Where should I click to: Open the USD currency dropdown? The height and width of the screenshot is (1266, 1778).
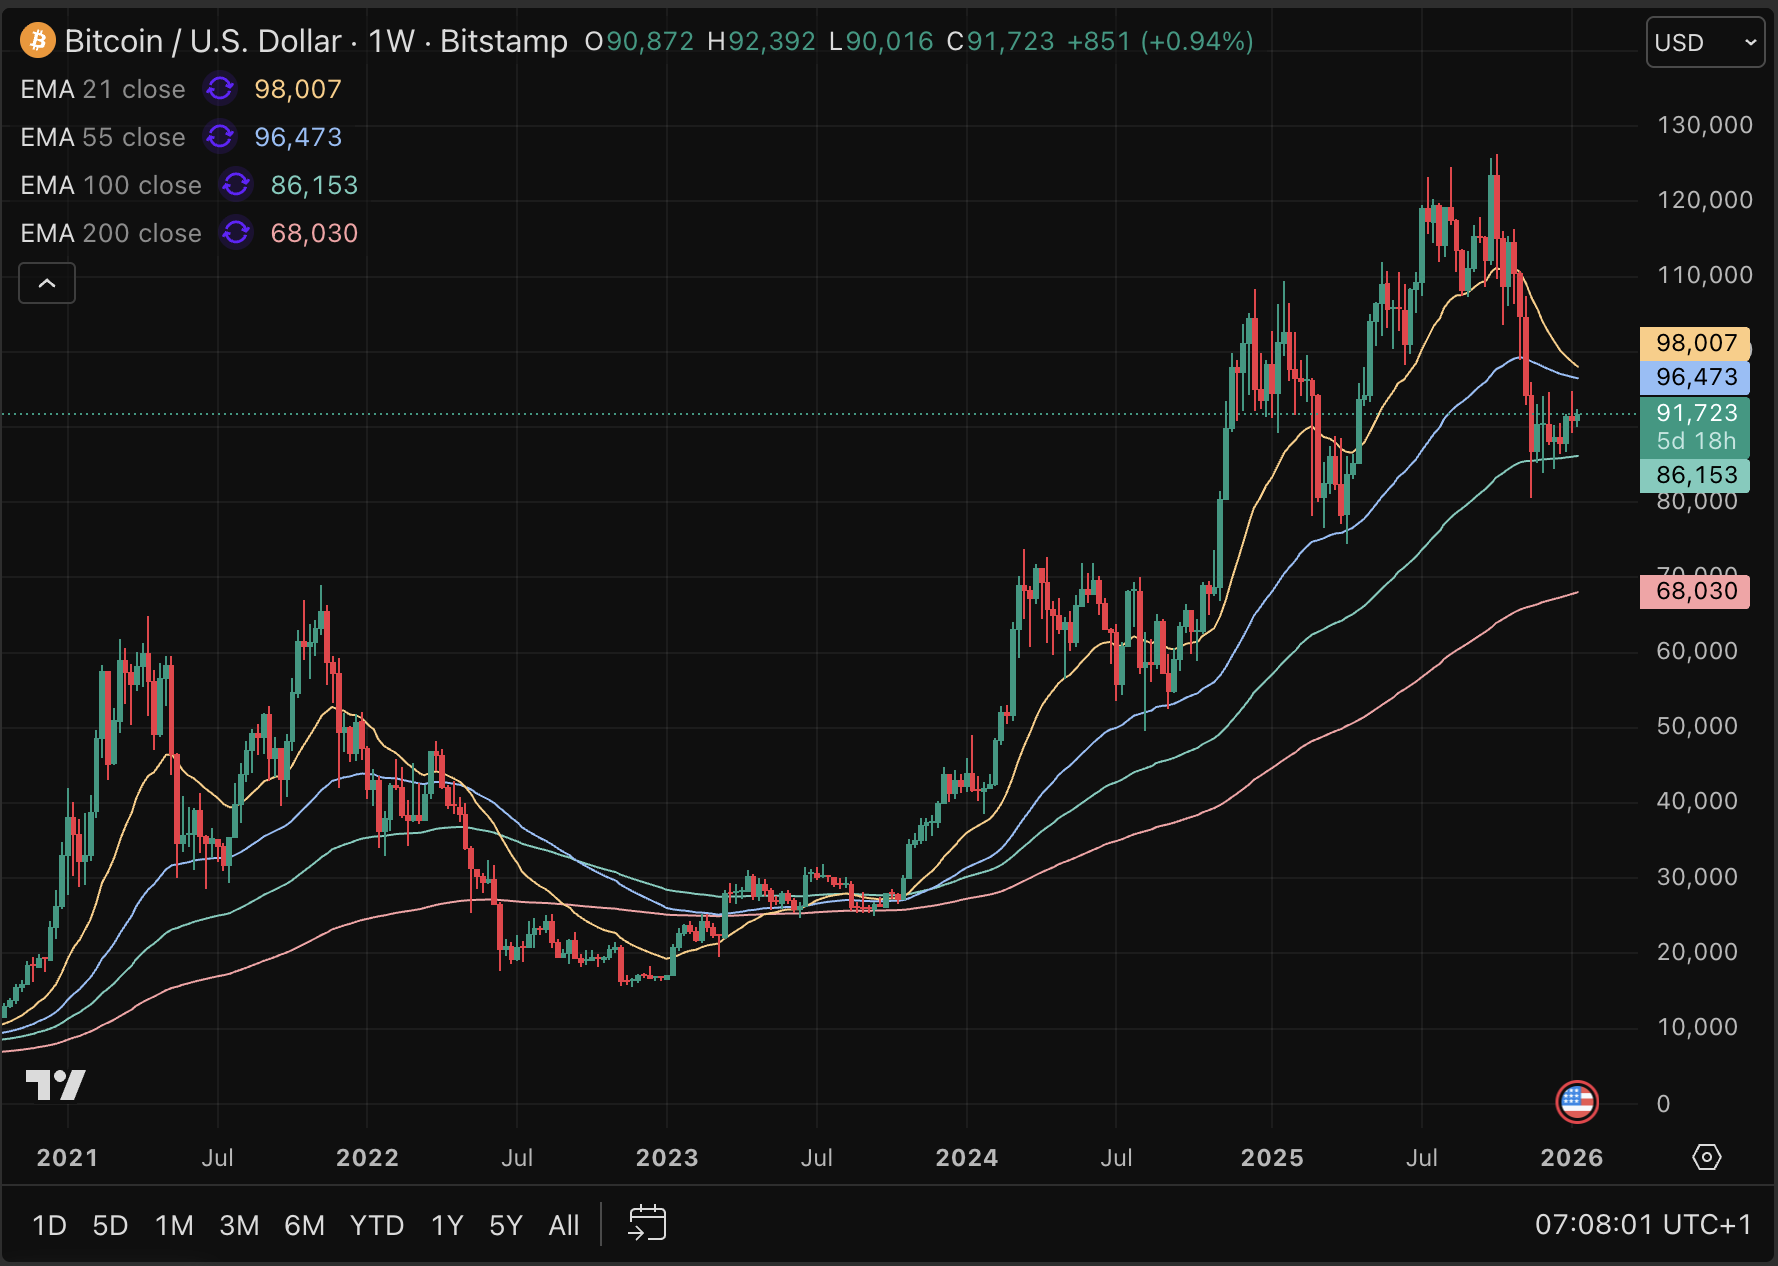(1704, 43)
